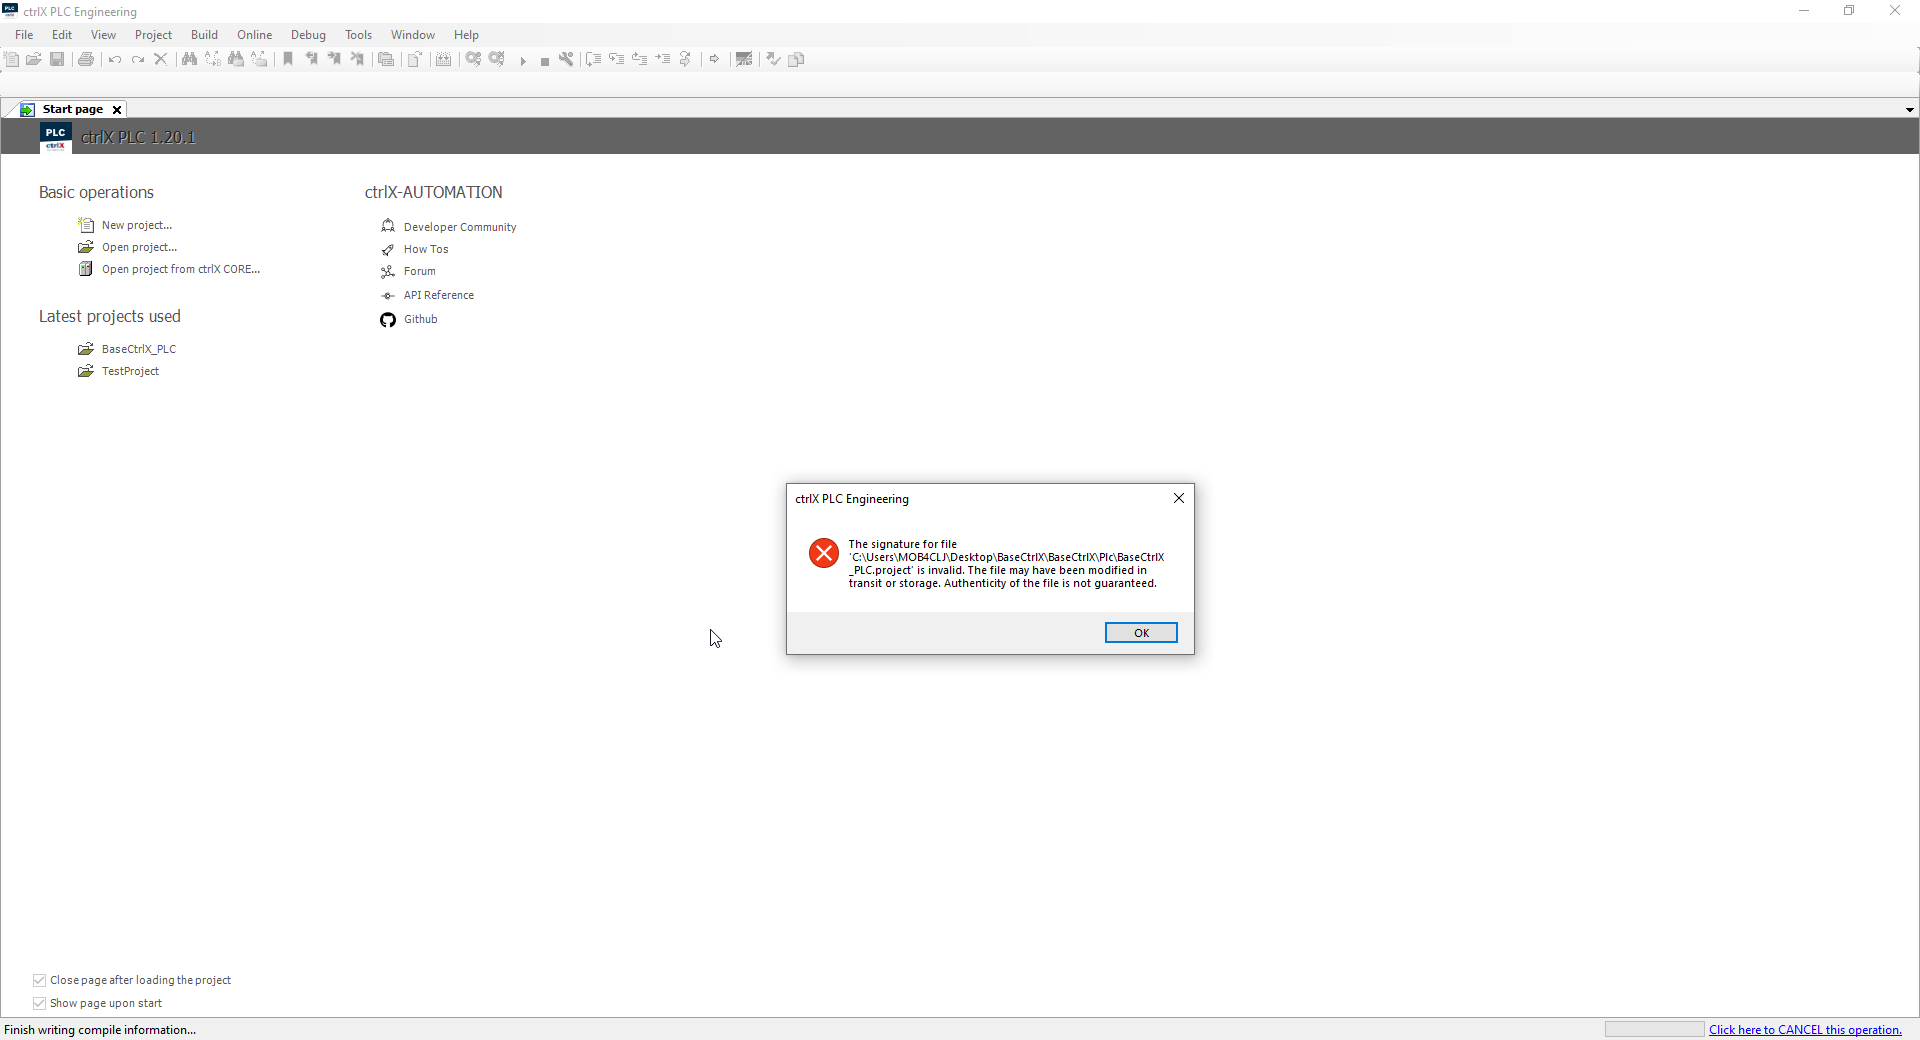
Task: Open the Online menu
Action: [x=254, y=35]
